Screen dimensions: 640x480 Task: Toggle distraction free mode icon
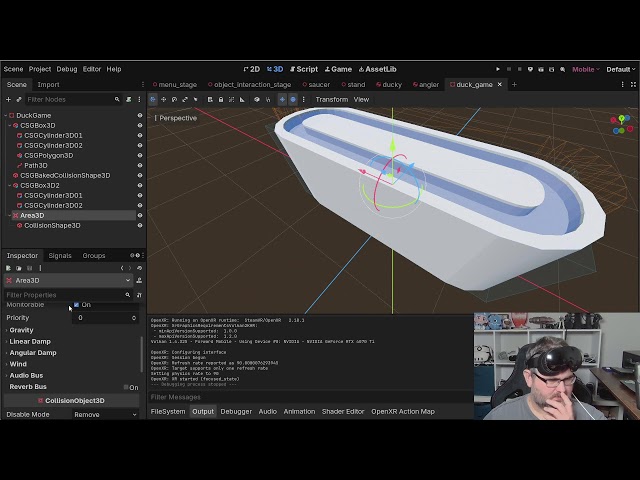tap(633, 84)
